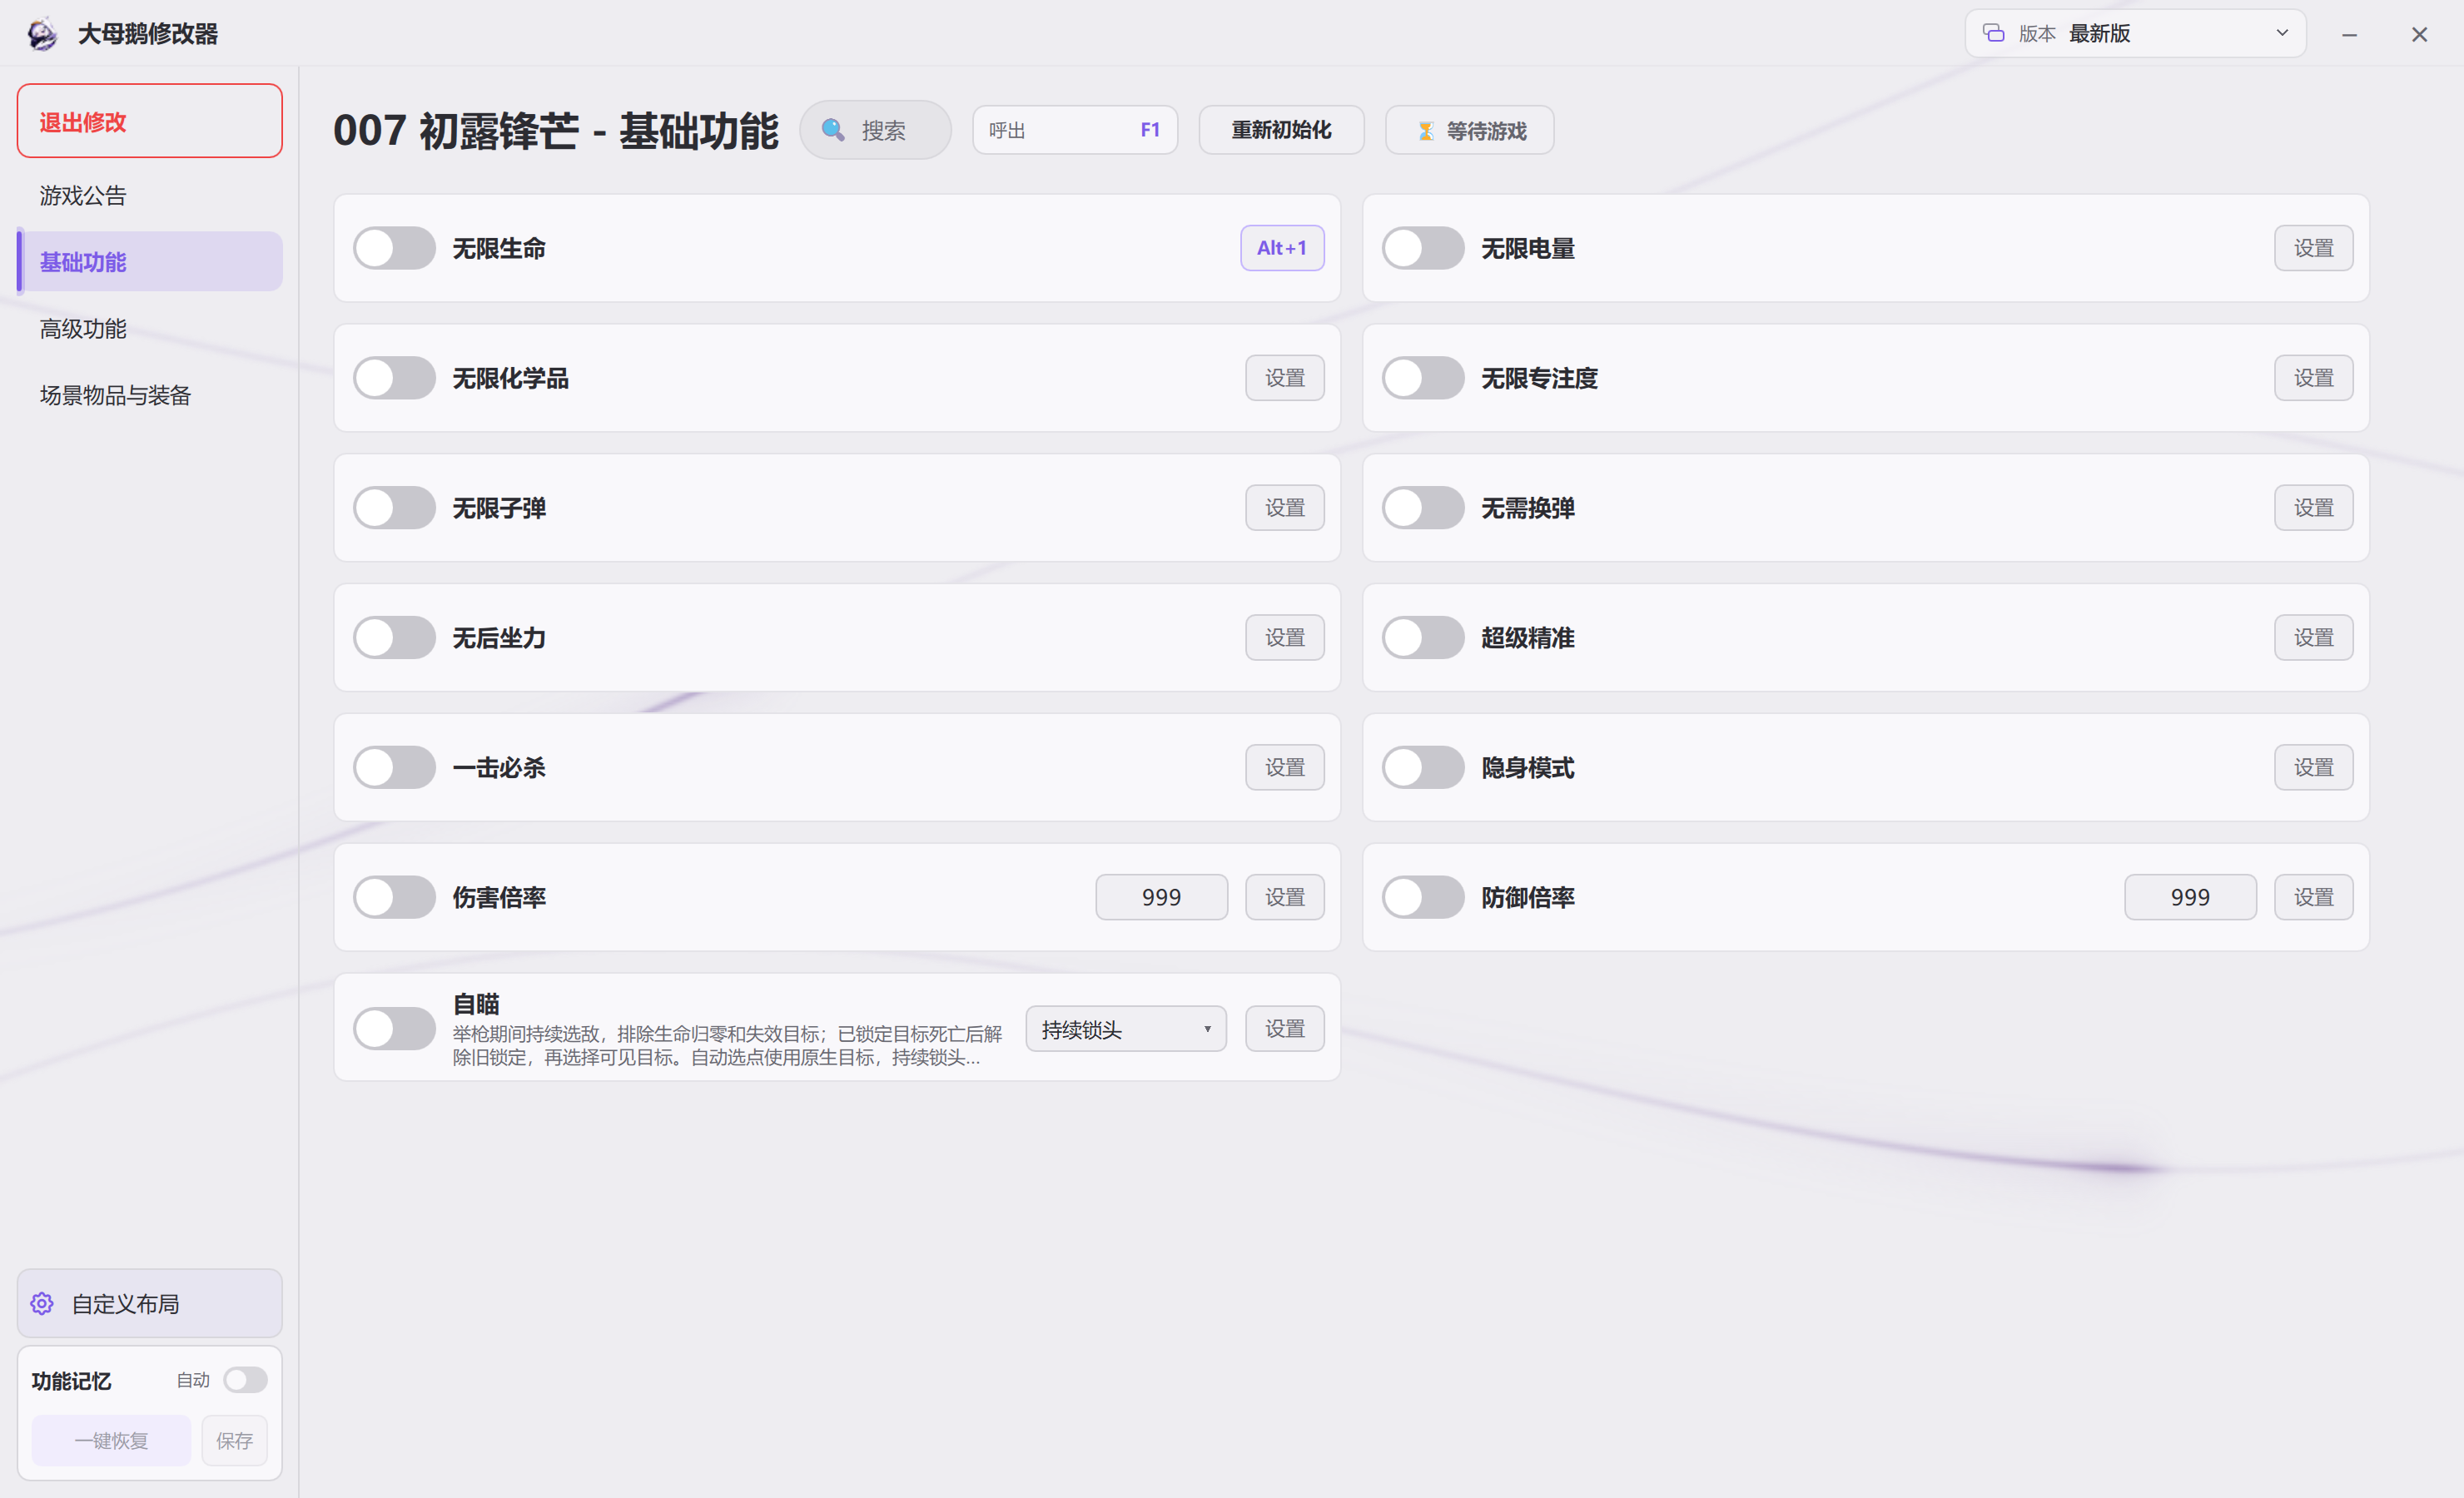Select 基础功能 in the sidebar
2464x1498 pixels.
150,262
